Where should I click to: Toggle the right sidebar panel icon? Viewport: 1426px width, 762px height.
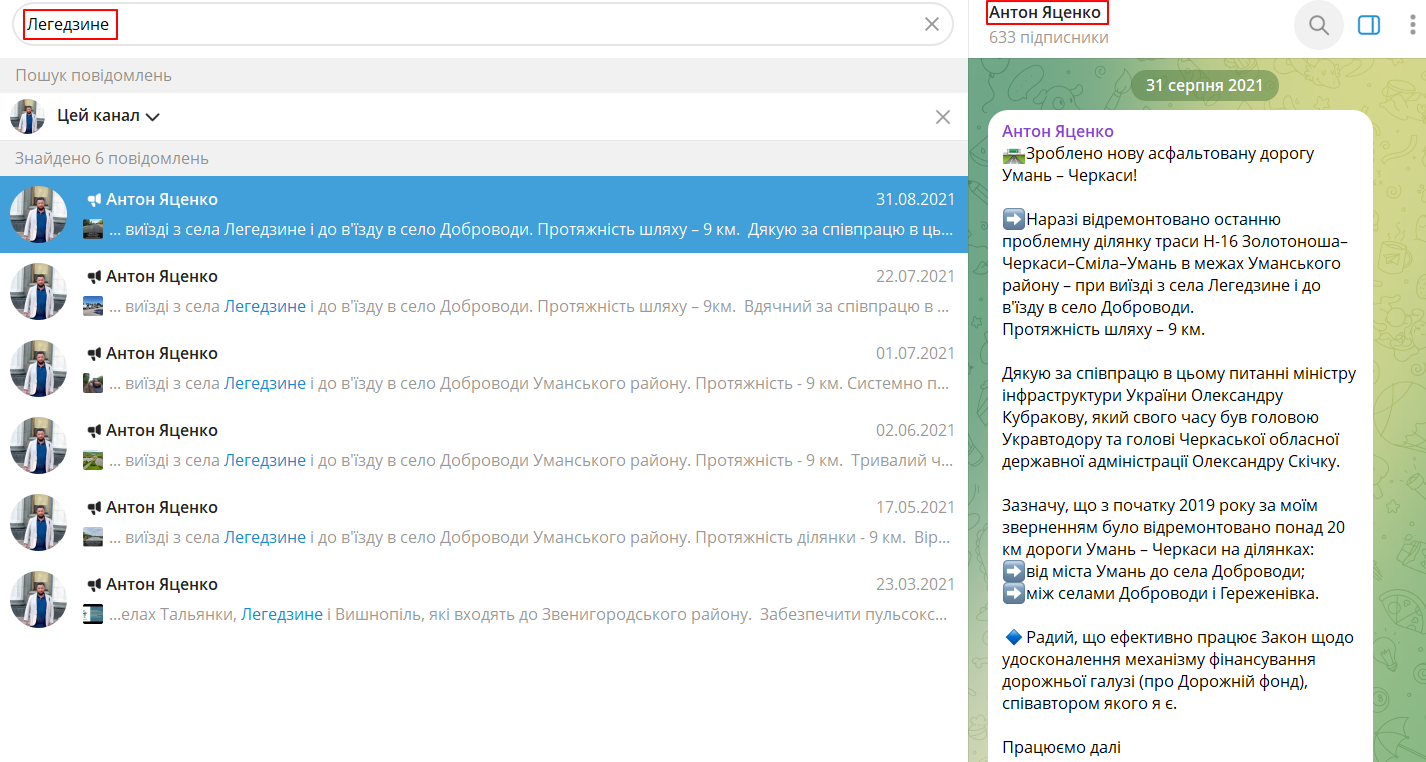[x=1369, y=25]
